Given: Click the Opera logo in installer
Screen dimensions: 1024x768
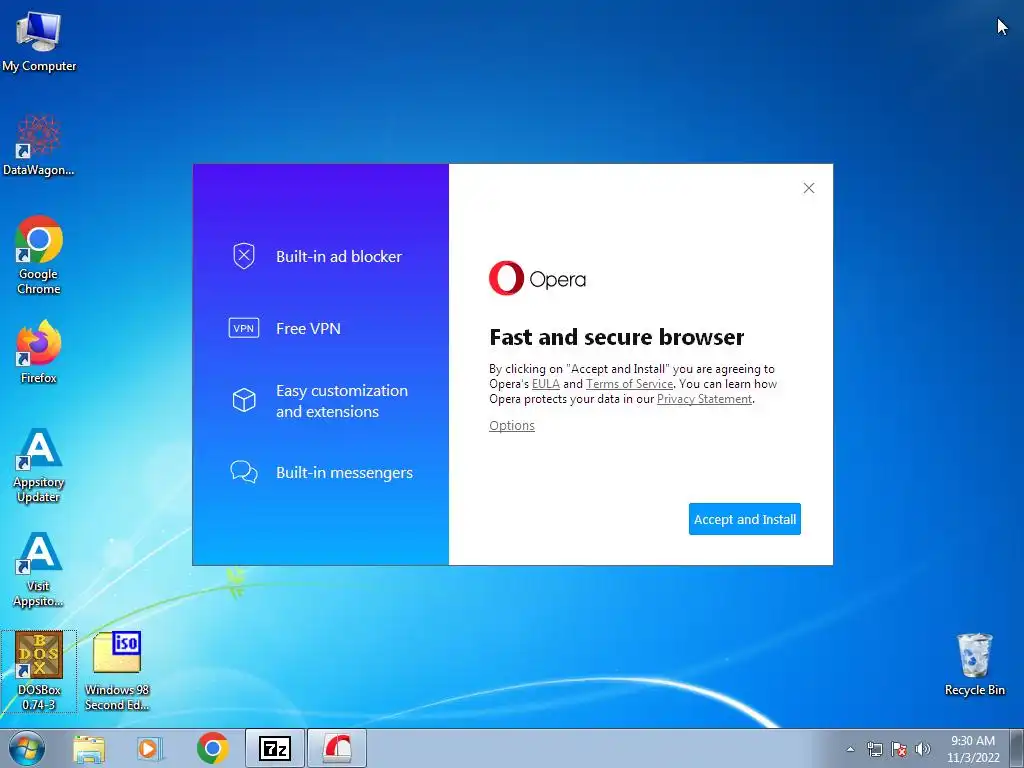Looking at the screenshot, I should click(x=537, y=279).
